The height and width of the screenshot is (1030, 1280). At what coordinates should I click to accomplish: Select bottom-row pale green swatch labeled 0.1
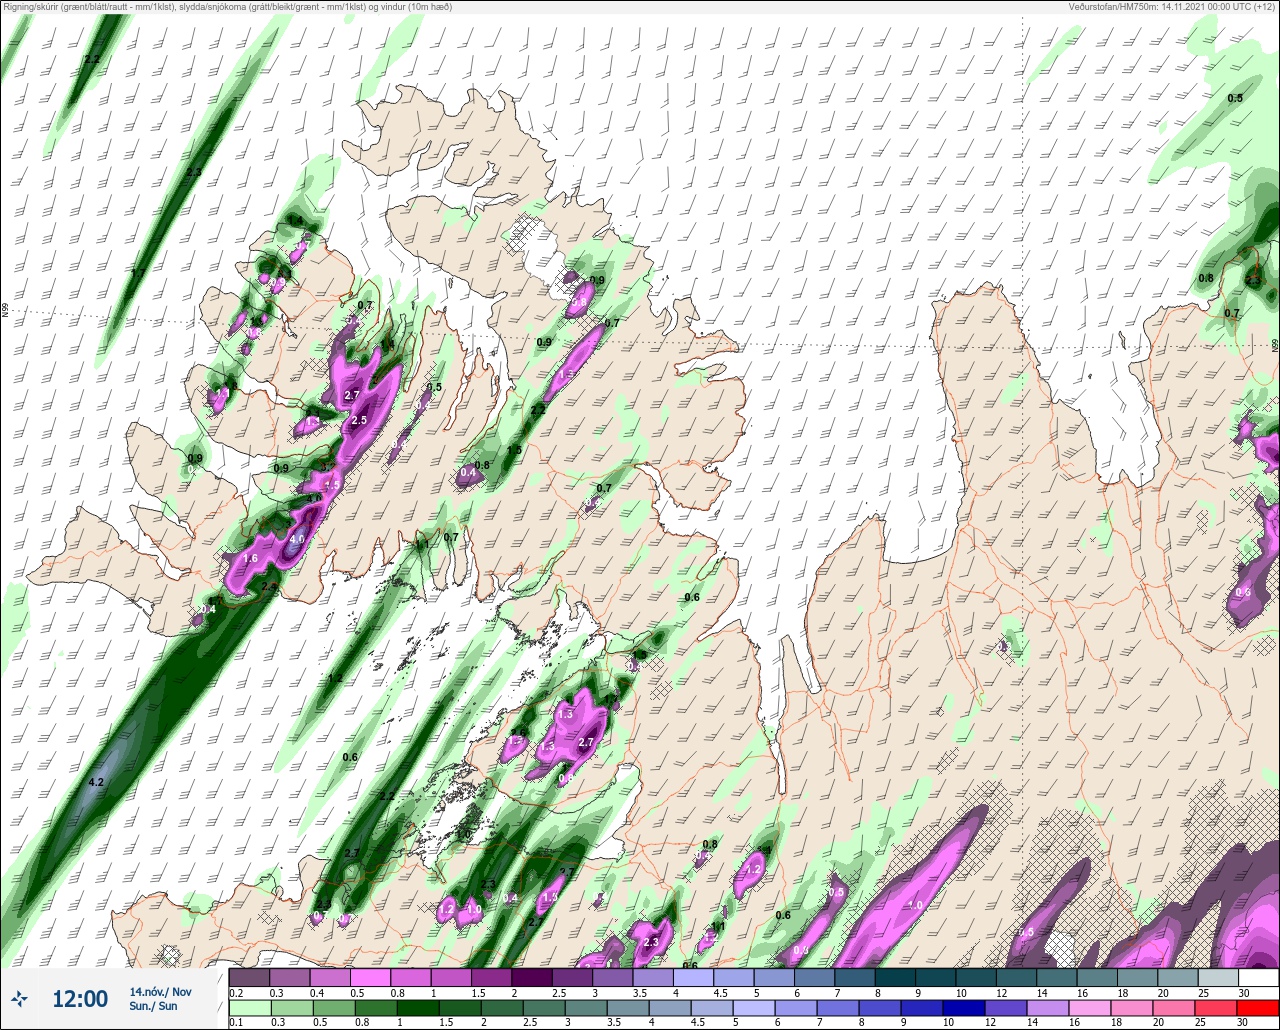[x=249, y=1008]
